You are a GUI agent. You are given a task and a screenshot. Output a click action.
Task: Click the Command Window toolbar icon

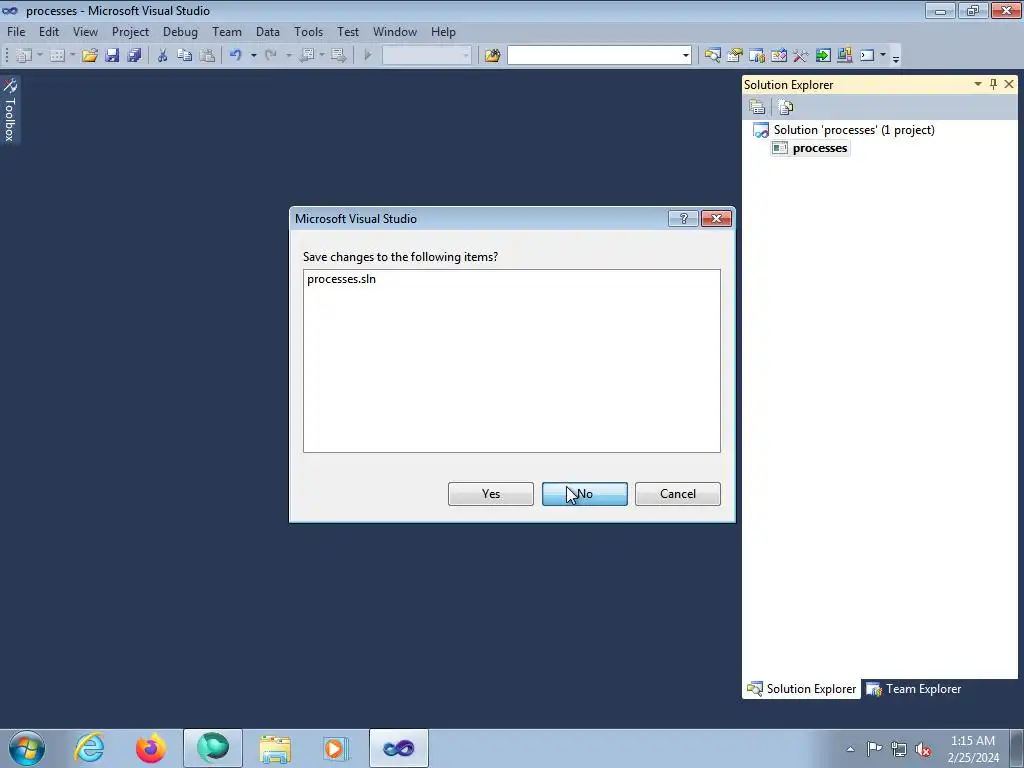coord(867,56)
